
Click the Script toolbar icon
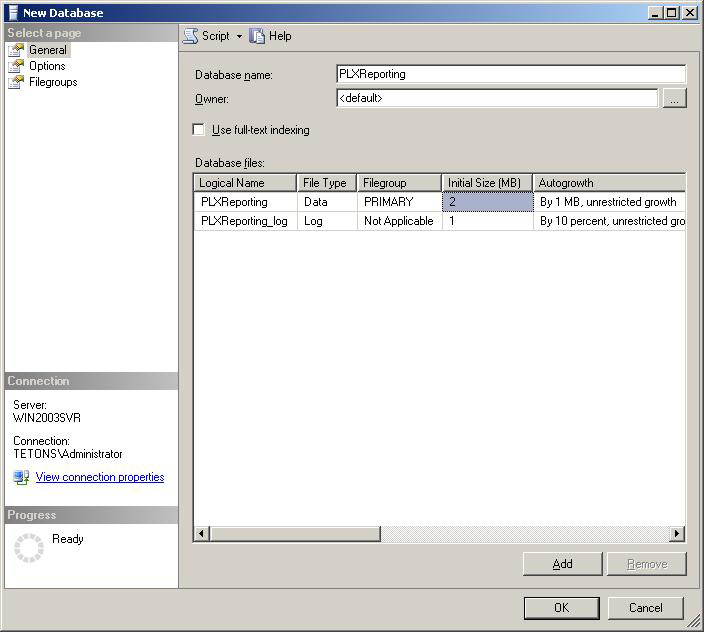(x=190, y=36)
